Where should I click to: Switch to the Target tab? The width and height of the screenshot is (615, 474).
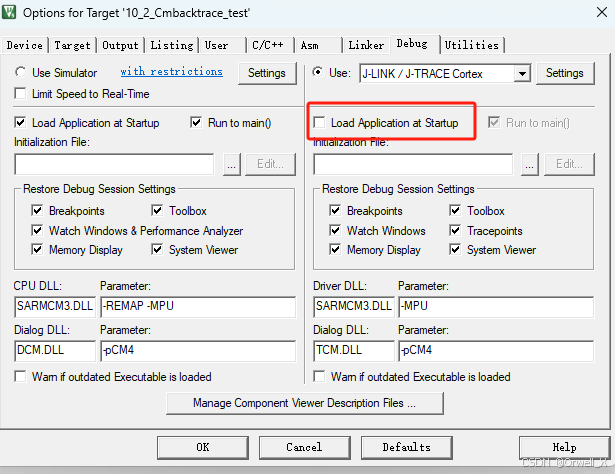(x=72, y=45)
